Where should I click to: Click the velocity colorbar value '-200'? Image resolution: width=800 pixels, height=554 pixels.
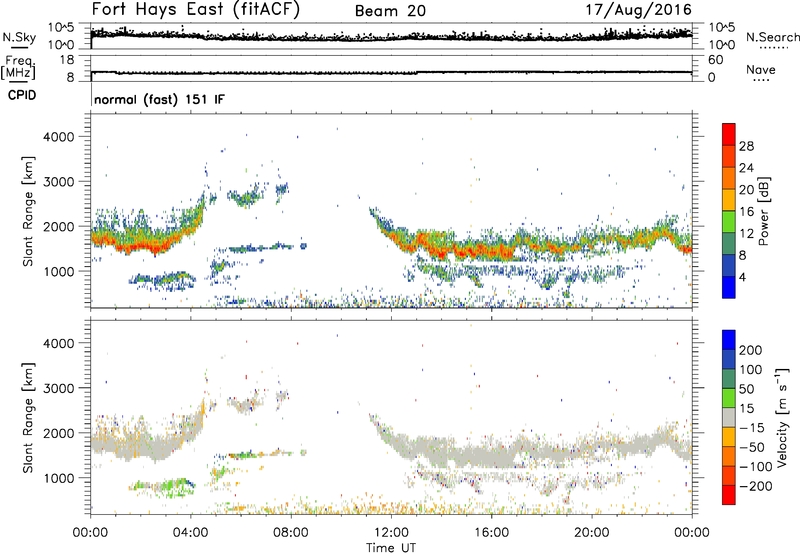(755, 486)
